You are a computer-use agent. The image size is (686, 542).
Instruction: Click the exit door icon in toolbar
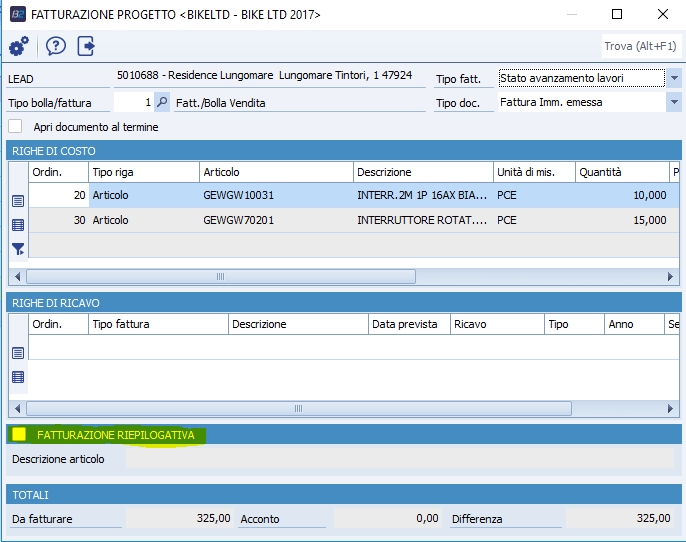pyautogui.click(x=86, y=46)
